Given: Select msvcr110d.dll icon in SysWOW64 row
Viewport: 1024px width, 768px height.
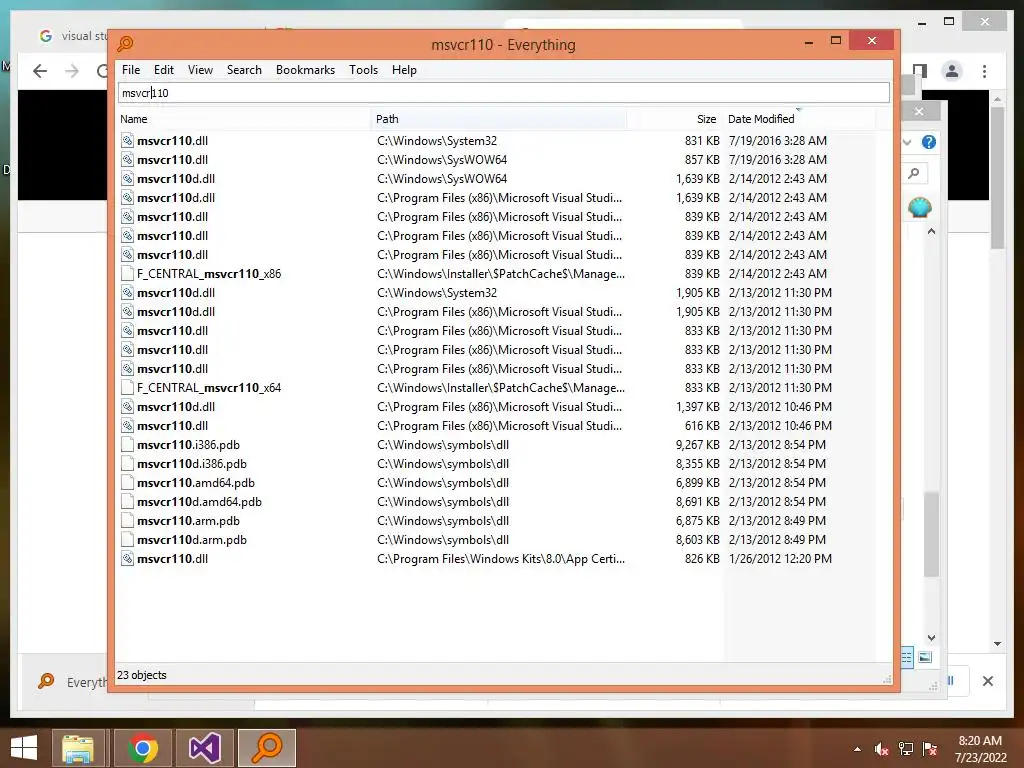Looking at the screenshot, I should tap(127, 178).
